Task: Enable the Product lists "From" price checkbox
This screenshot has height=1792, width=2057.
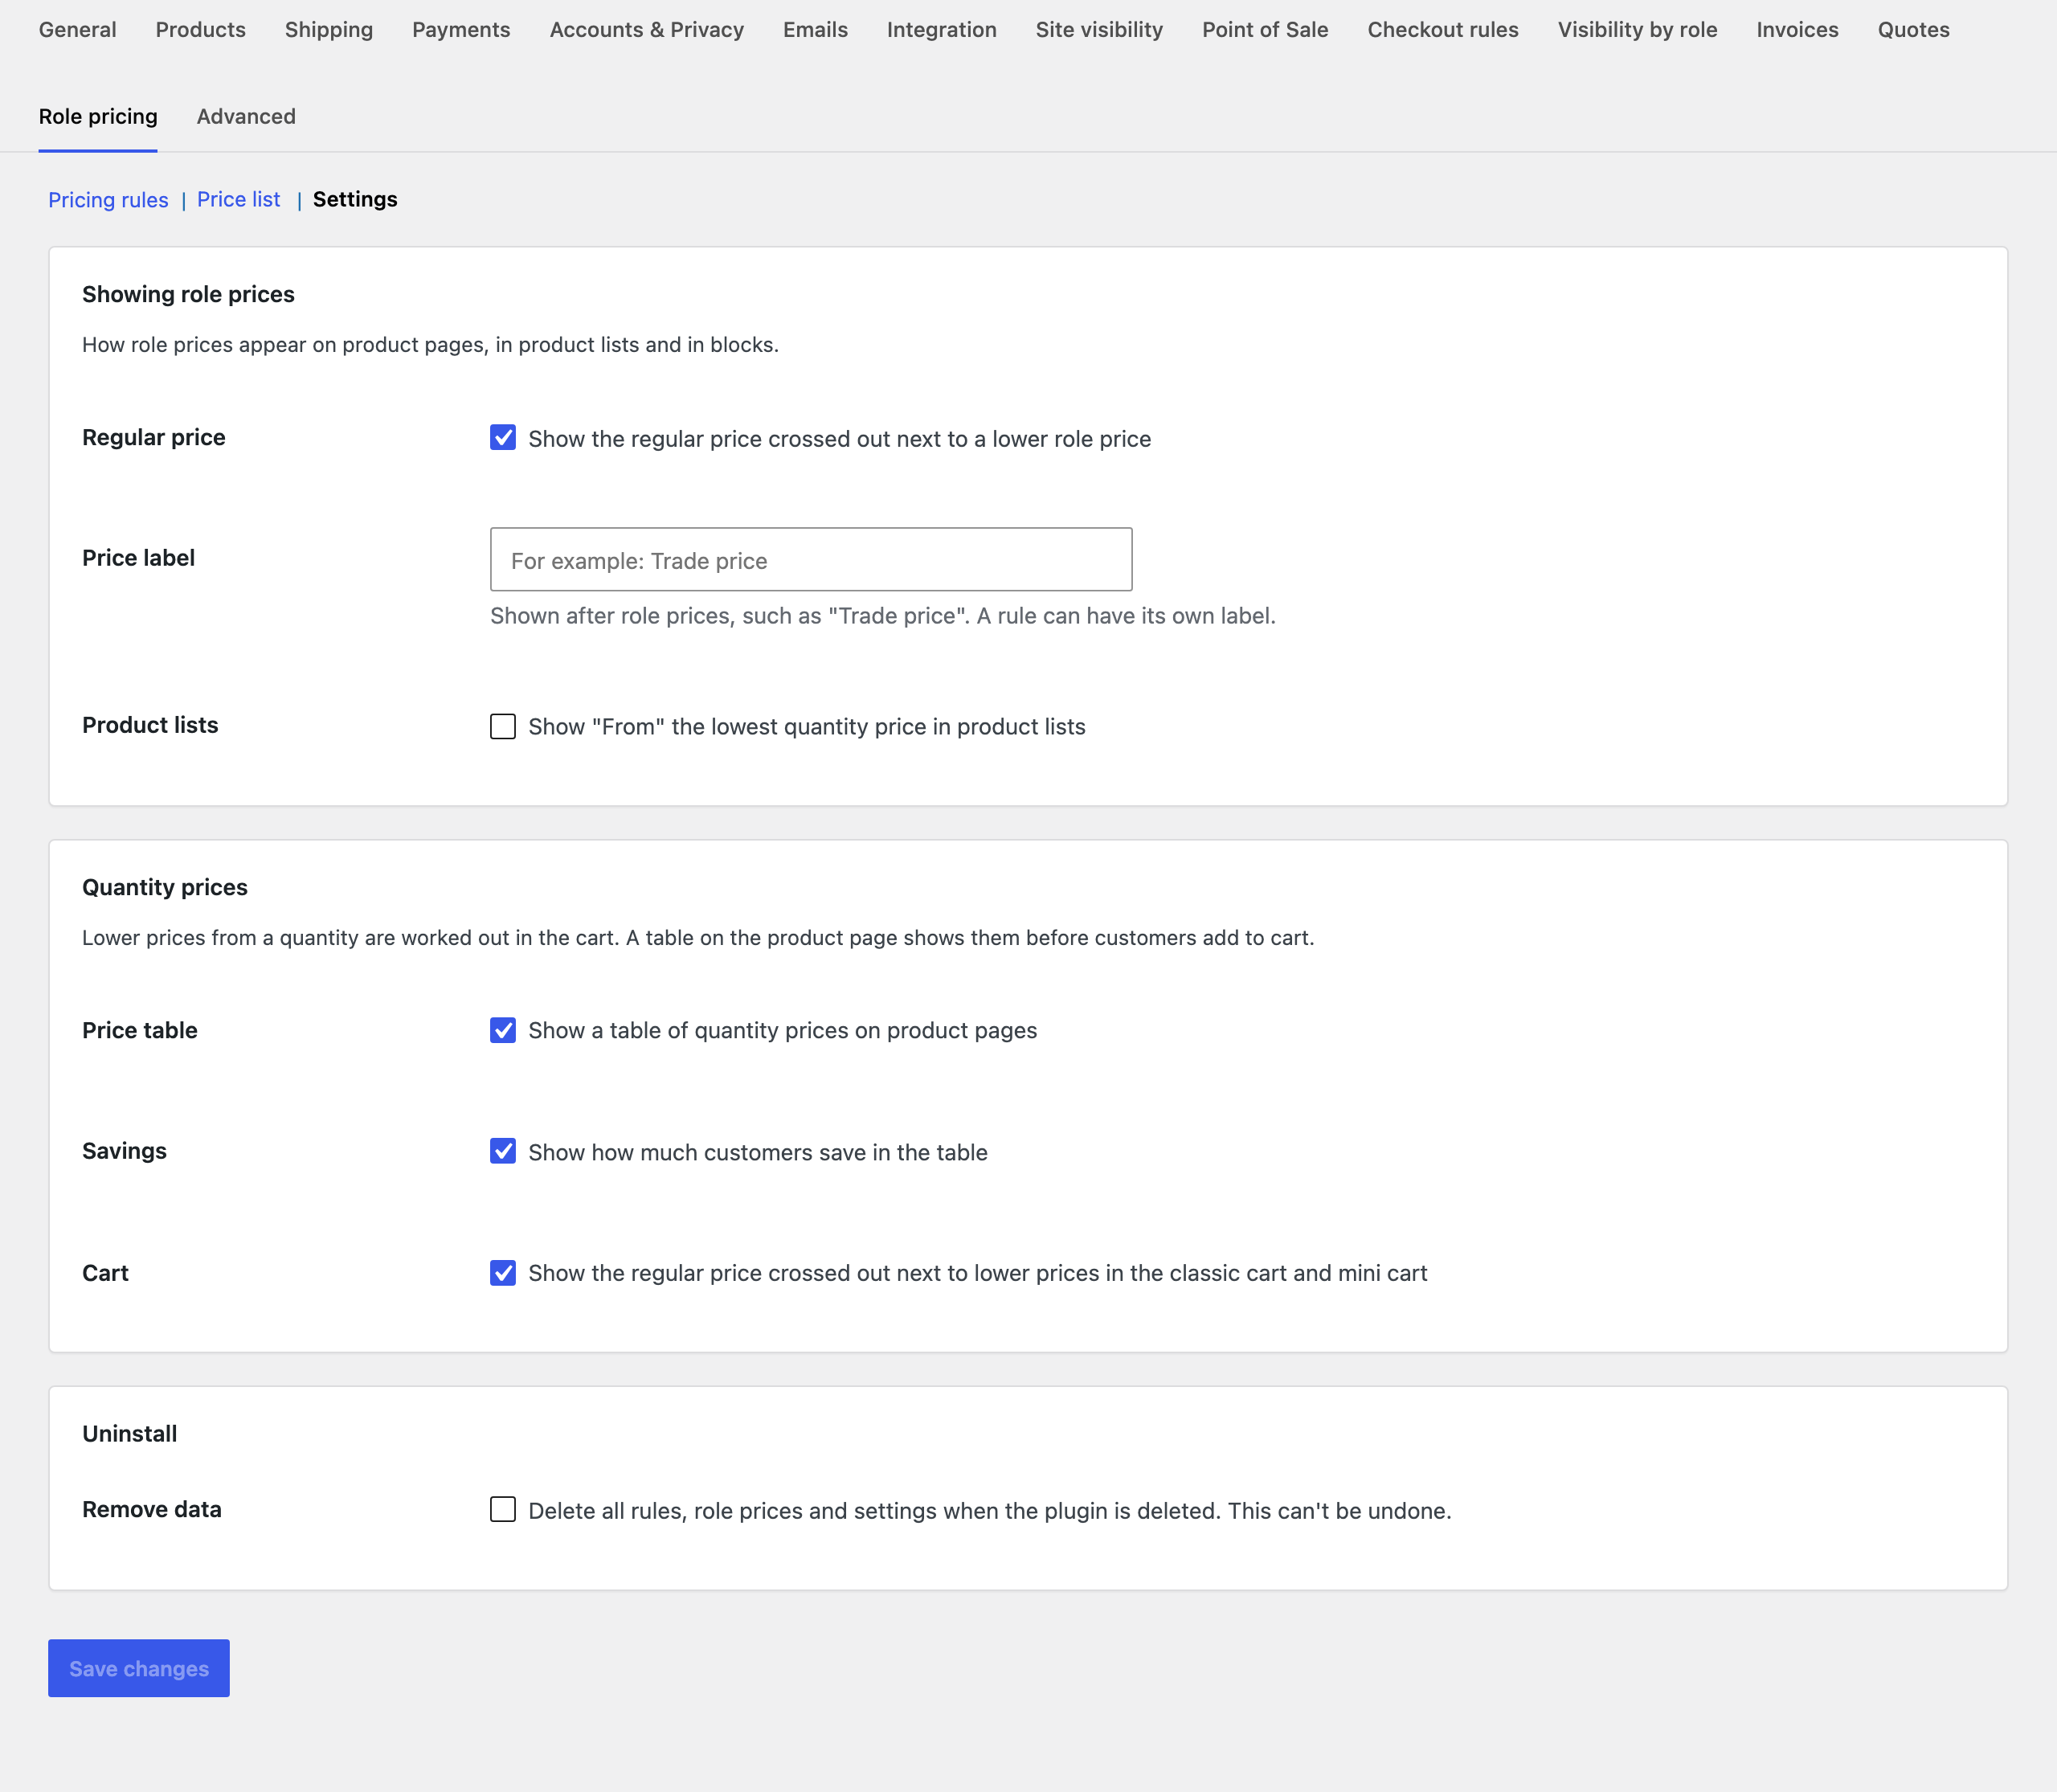Action: [x=503, y=726]
